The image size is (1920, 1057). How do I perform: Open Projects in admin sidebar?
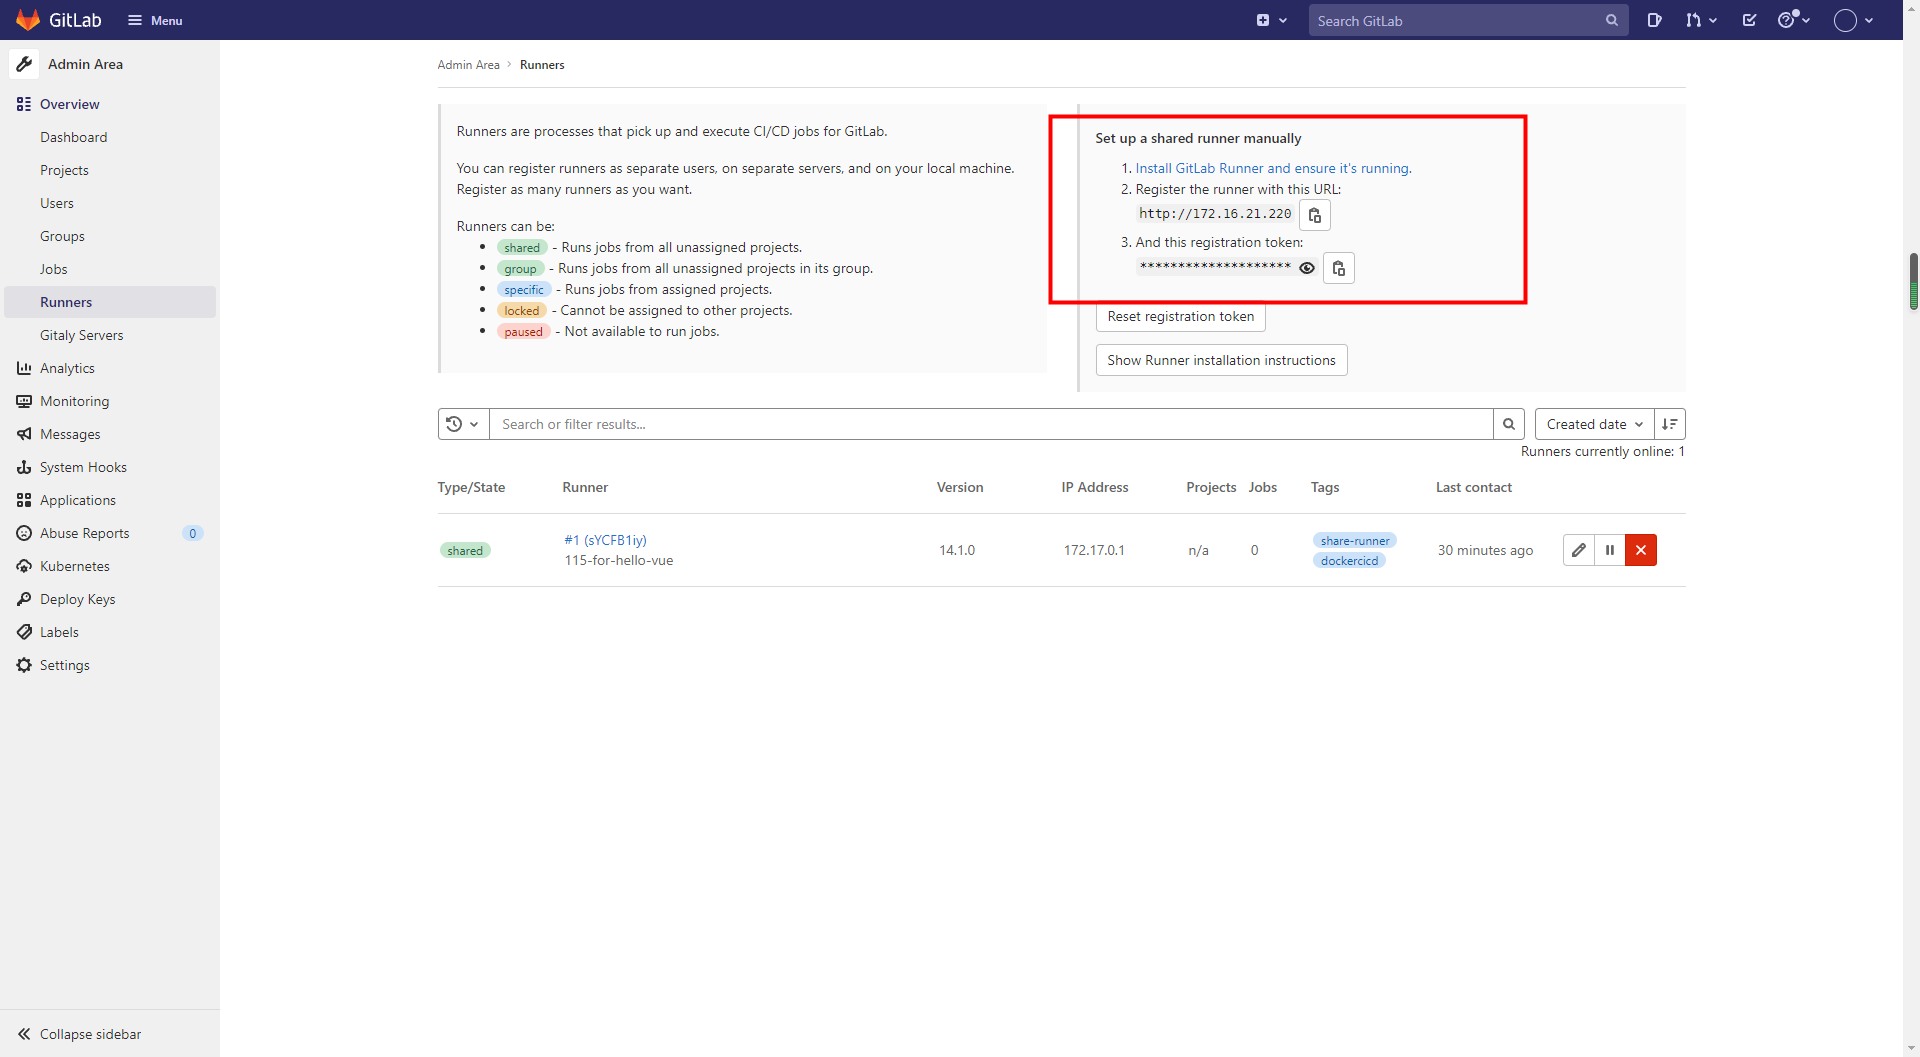[x=64, y=170]
